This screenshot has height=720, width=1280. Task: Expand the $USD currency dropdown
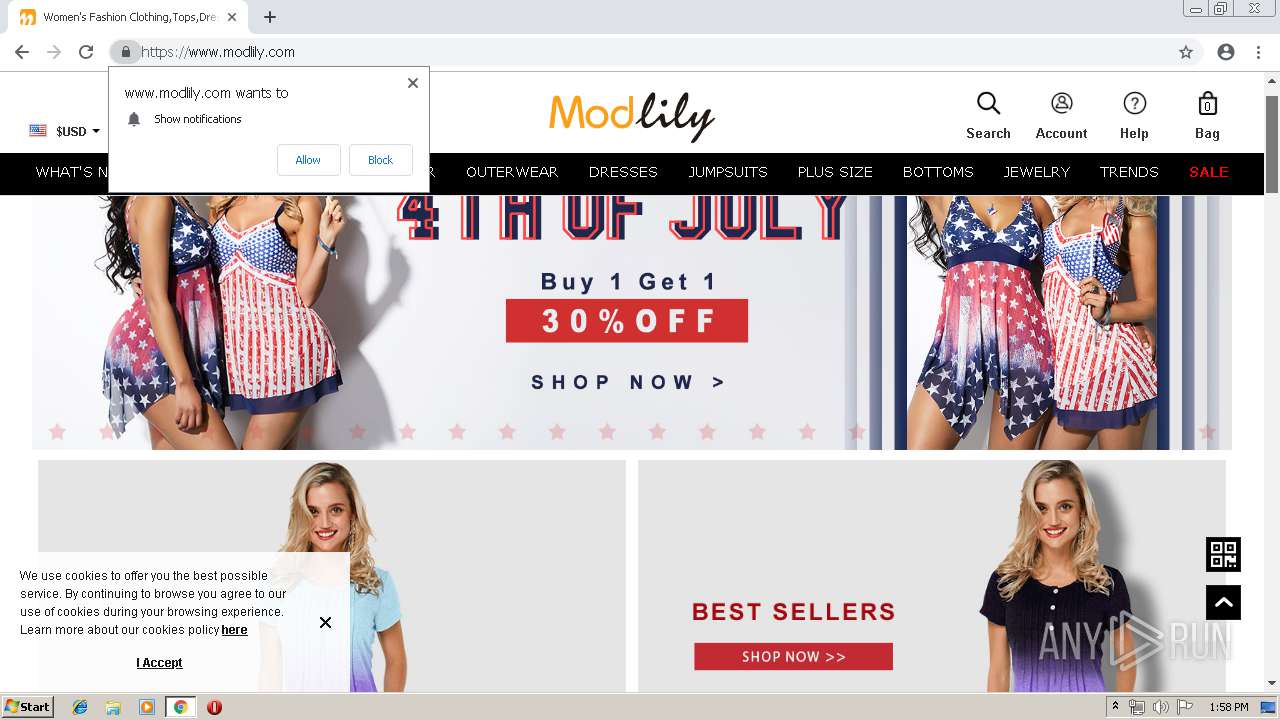click(65, 131)
